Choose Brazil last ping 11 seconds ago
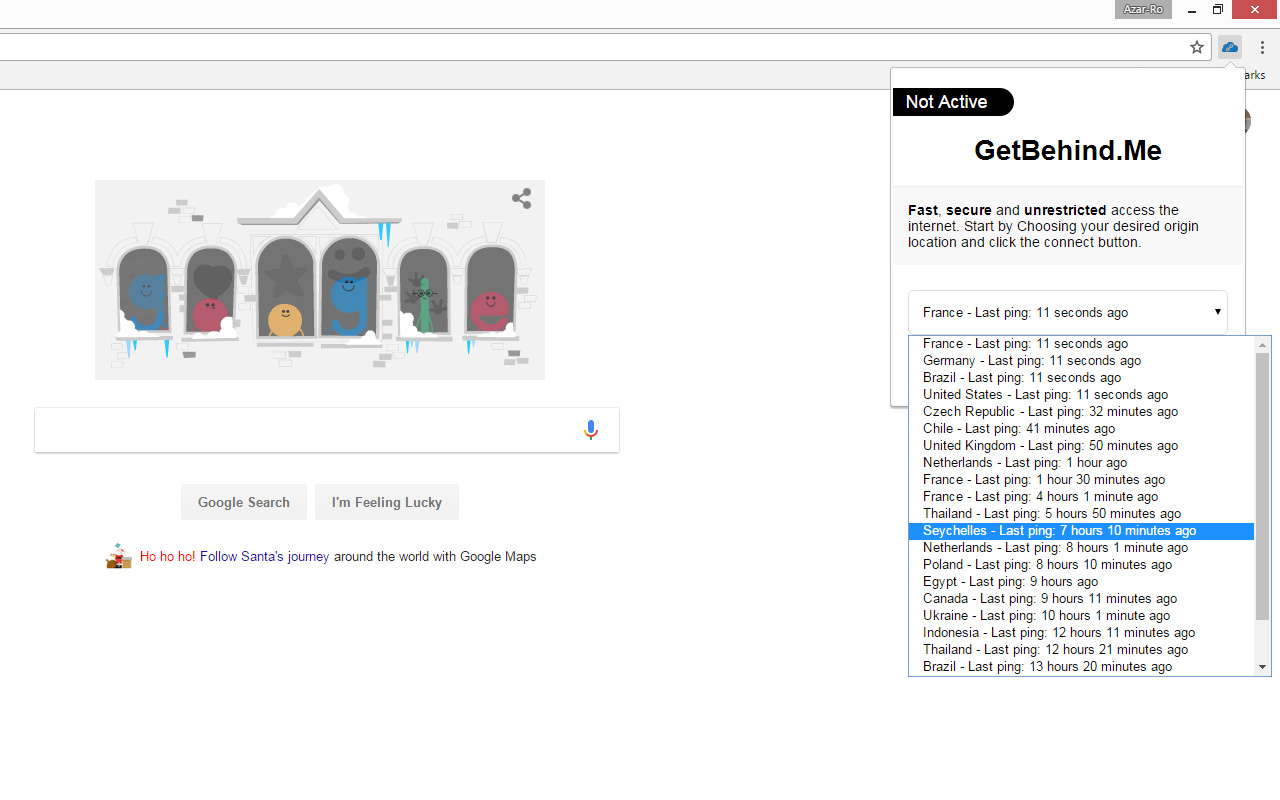Viewport: 1280px width, 800px height. pyautogui.click(x=1081, y=377)
